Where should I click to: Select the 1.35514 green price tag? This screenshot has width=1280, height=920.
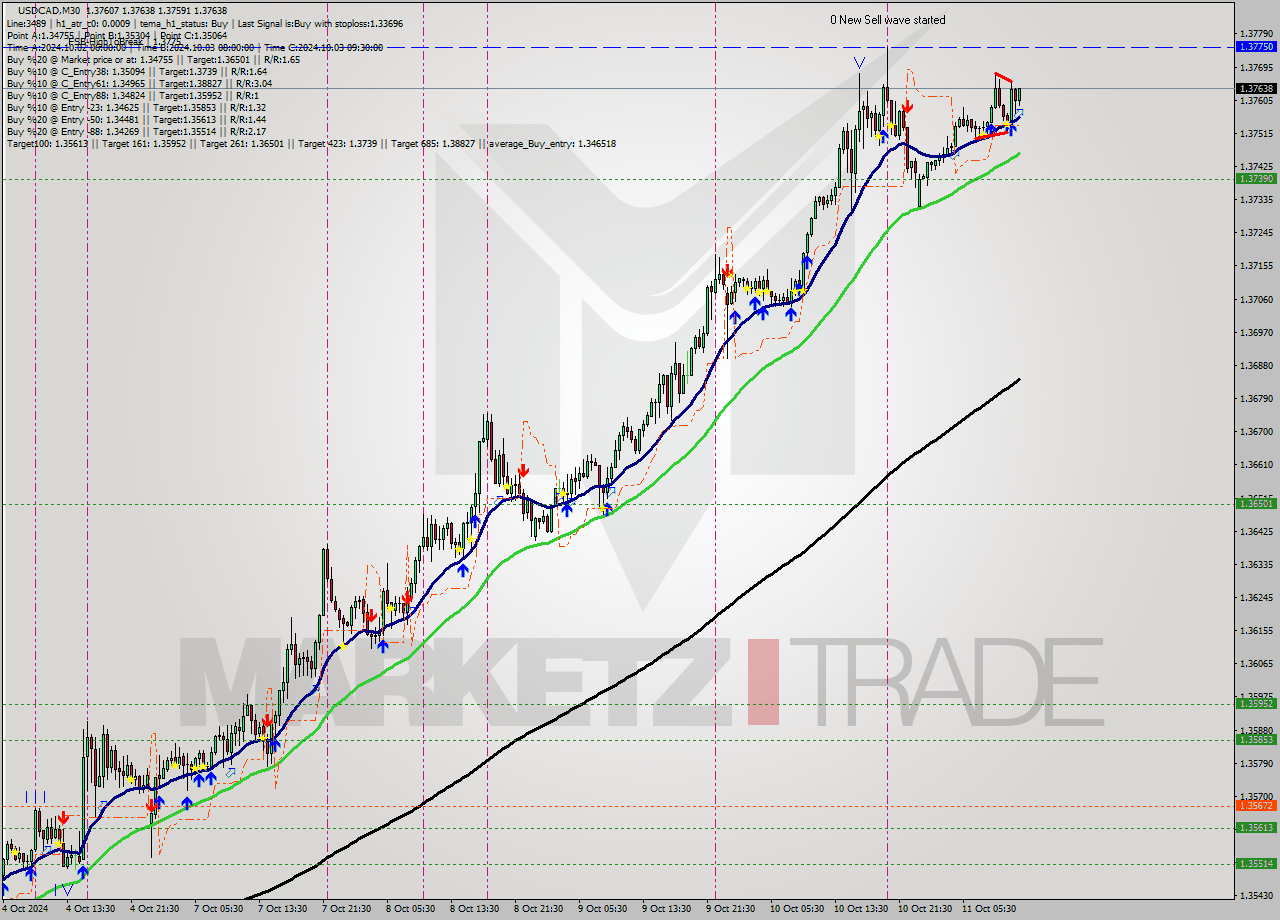tap(1256, 863)
